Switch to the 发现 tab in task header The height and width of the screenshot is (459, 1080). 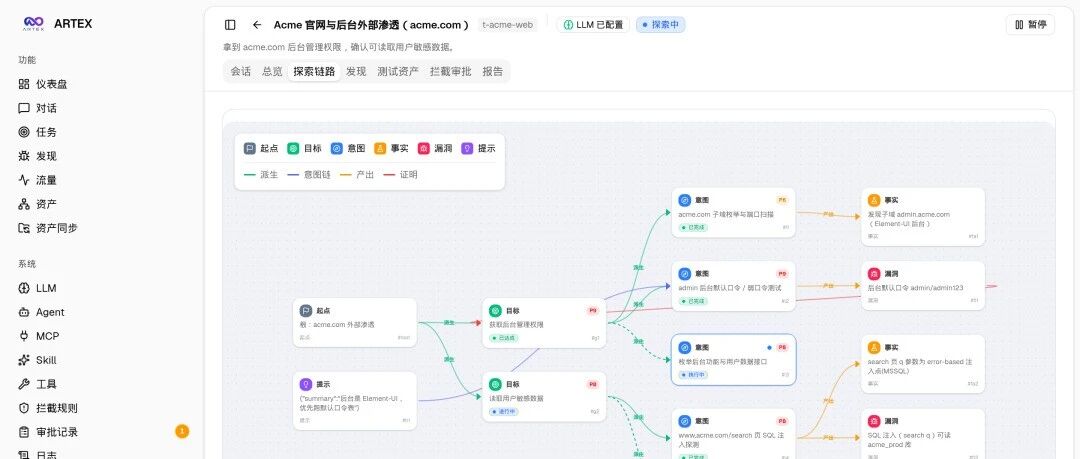coord(356,71)
